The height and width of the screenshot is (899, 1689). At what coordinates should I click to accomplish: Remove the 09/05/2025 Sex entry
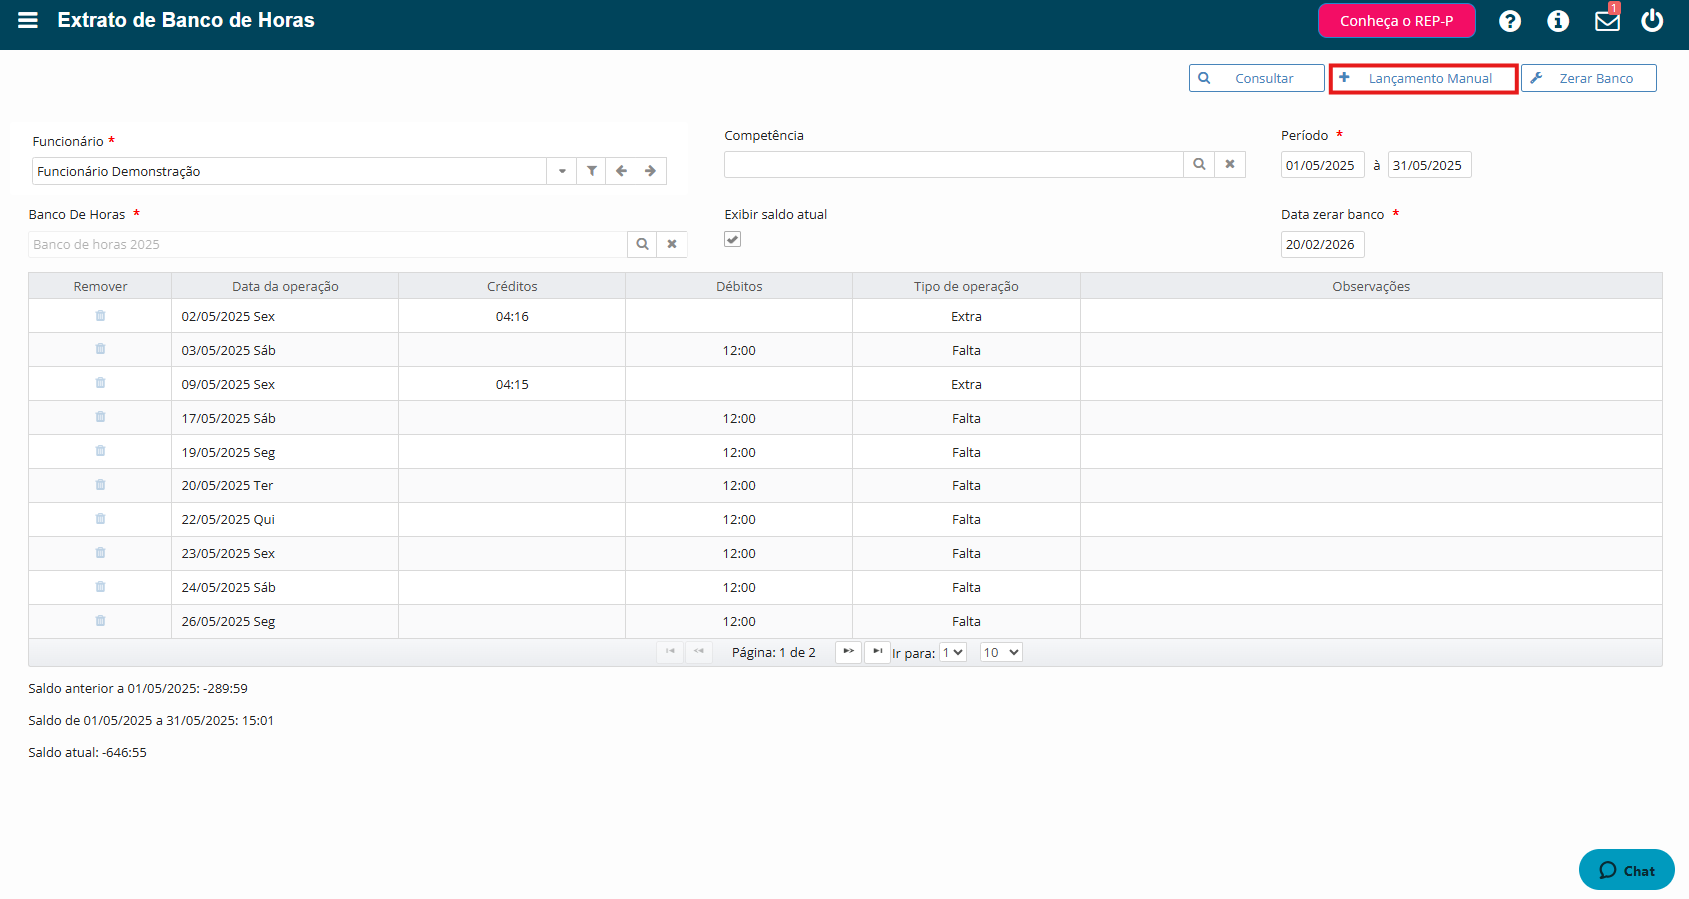pos(100,383)
